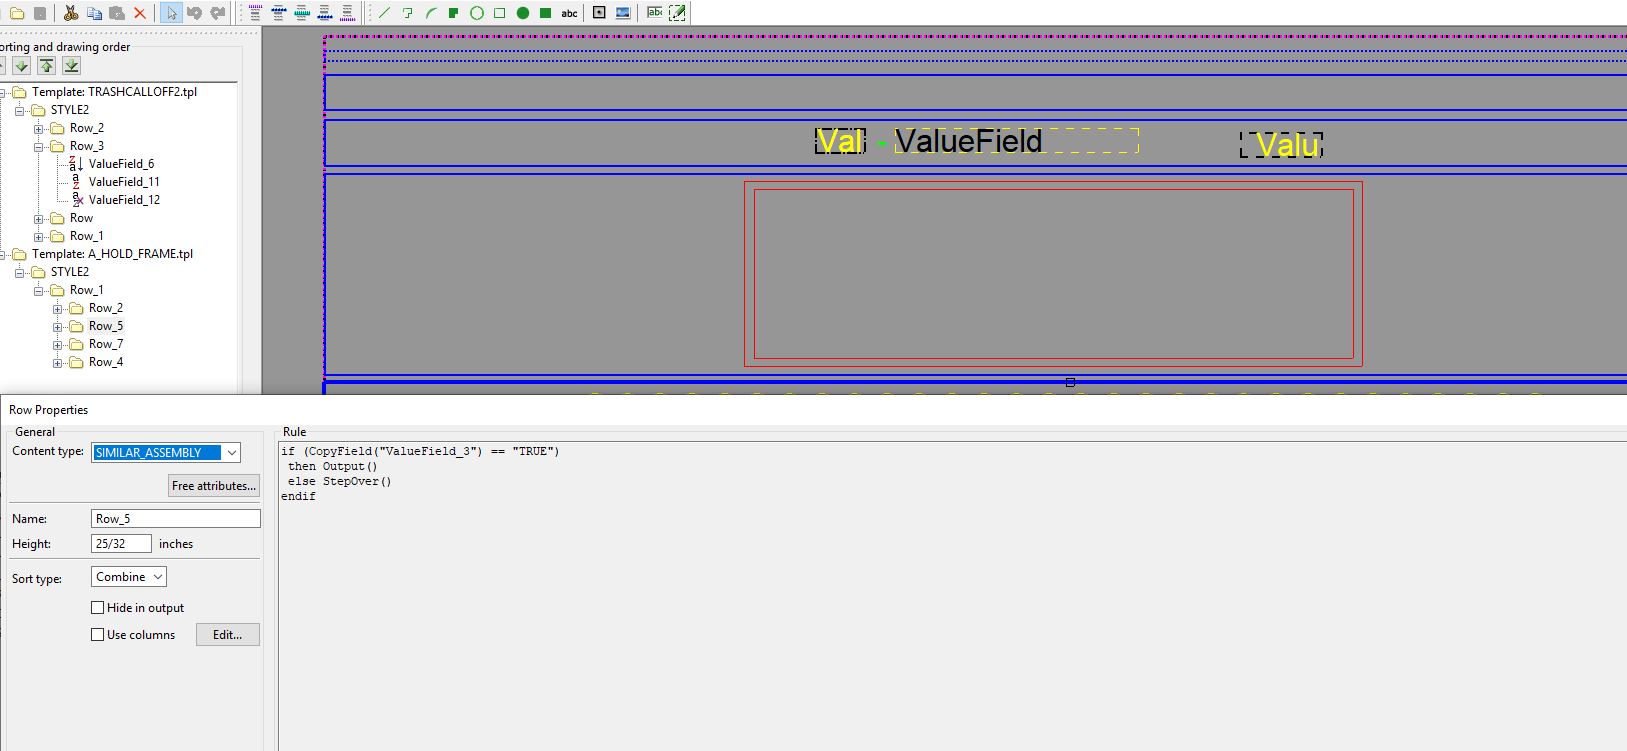Screen dimensions: 1627x751
Task: Select the filled rectangle tool
Action: pos(546,13)
